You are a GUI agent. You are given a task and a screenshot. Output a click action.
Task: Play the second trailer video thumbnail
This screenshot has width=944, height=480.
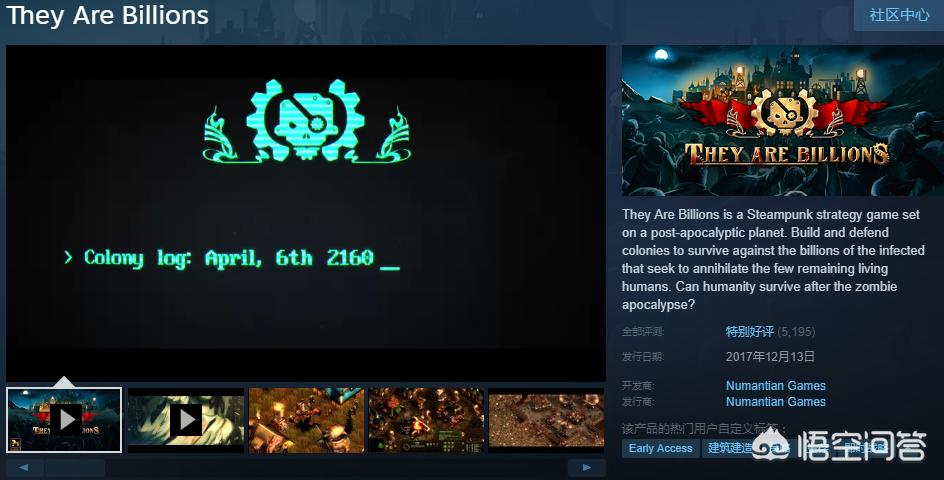[186, 420]
